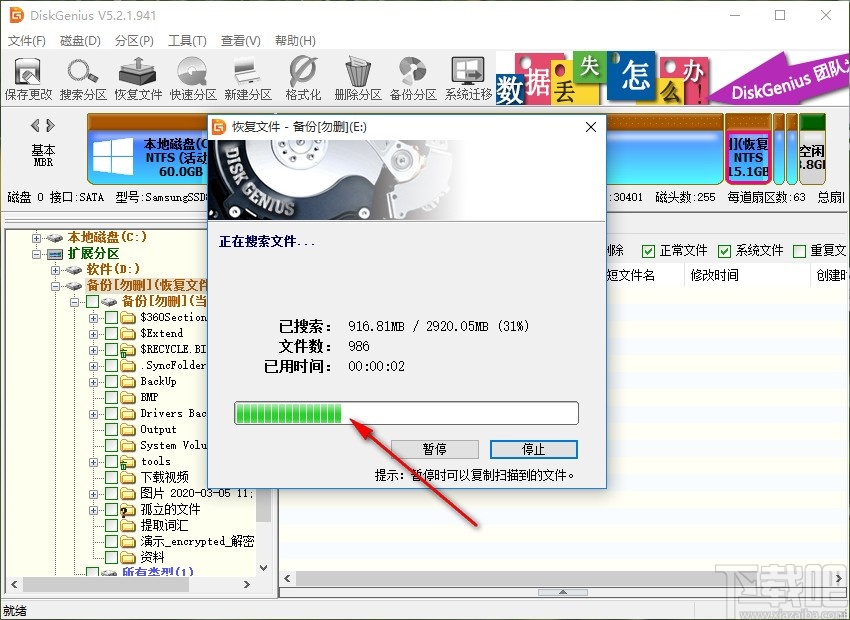Open the 备份分区 backup partition tool
850x620 pixels.
pyautogui.click(x=413, y=79)
